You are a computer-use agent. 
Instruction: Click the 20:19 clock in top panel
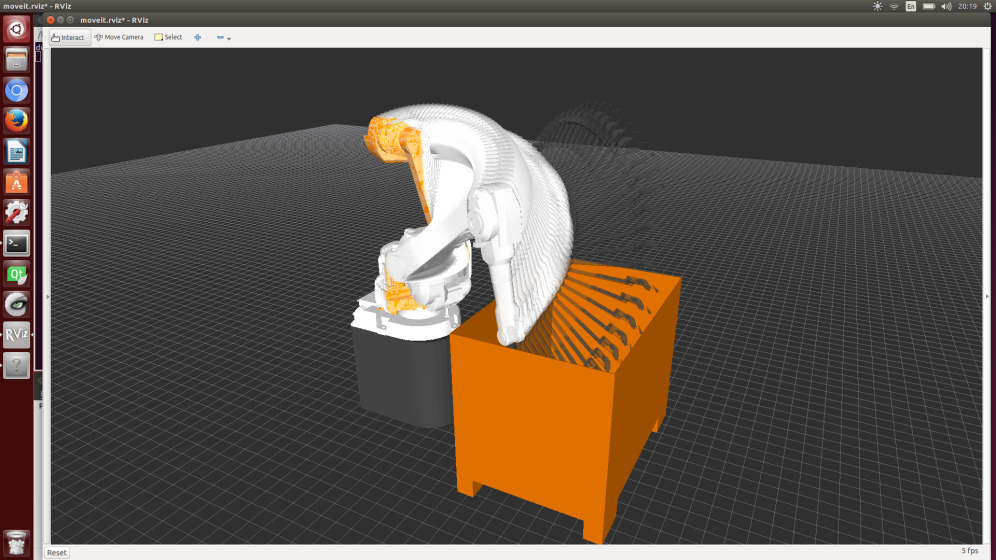point(967,6)
